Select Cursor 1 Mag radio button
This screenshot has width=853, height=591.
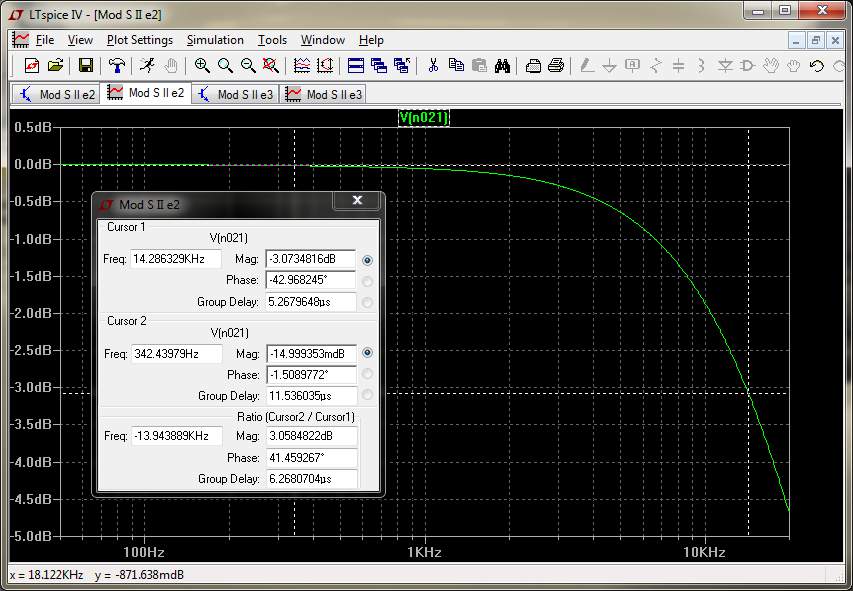pos(367,259)
